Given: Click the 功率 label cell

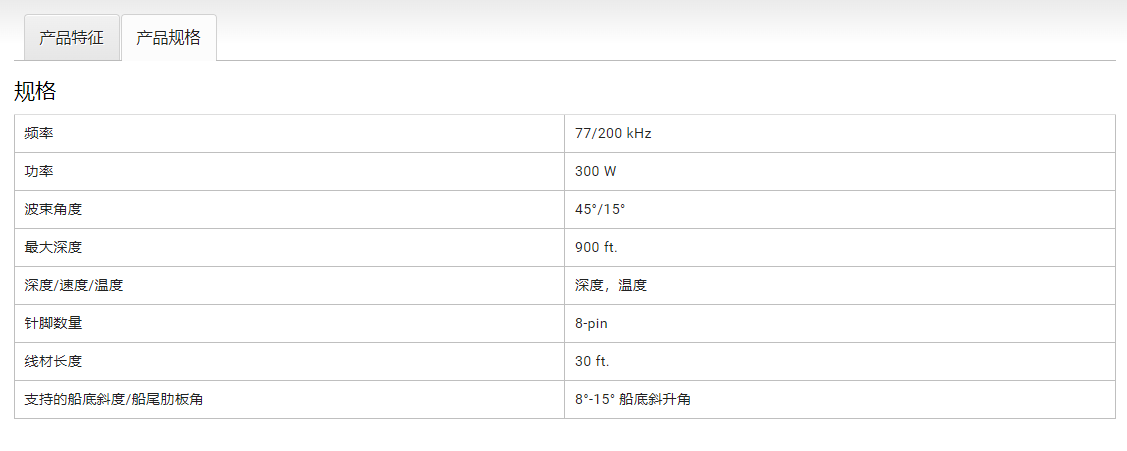Looking at the screenshot, I should pyautogui.click(x=39, y=171).
